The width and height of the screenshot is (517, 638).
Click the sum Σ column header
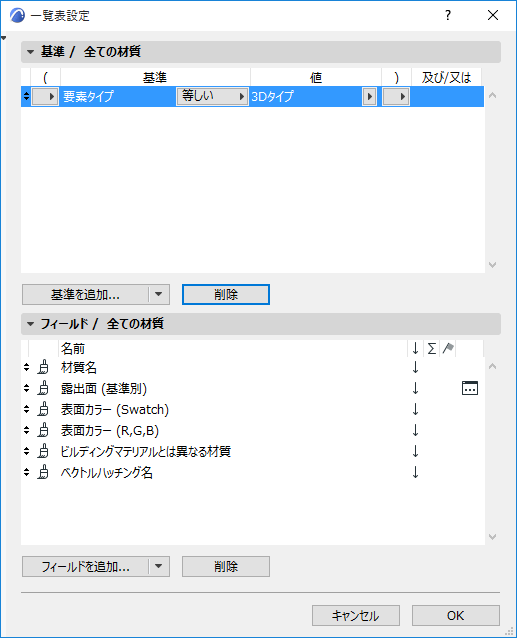(432, 348)
